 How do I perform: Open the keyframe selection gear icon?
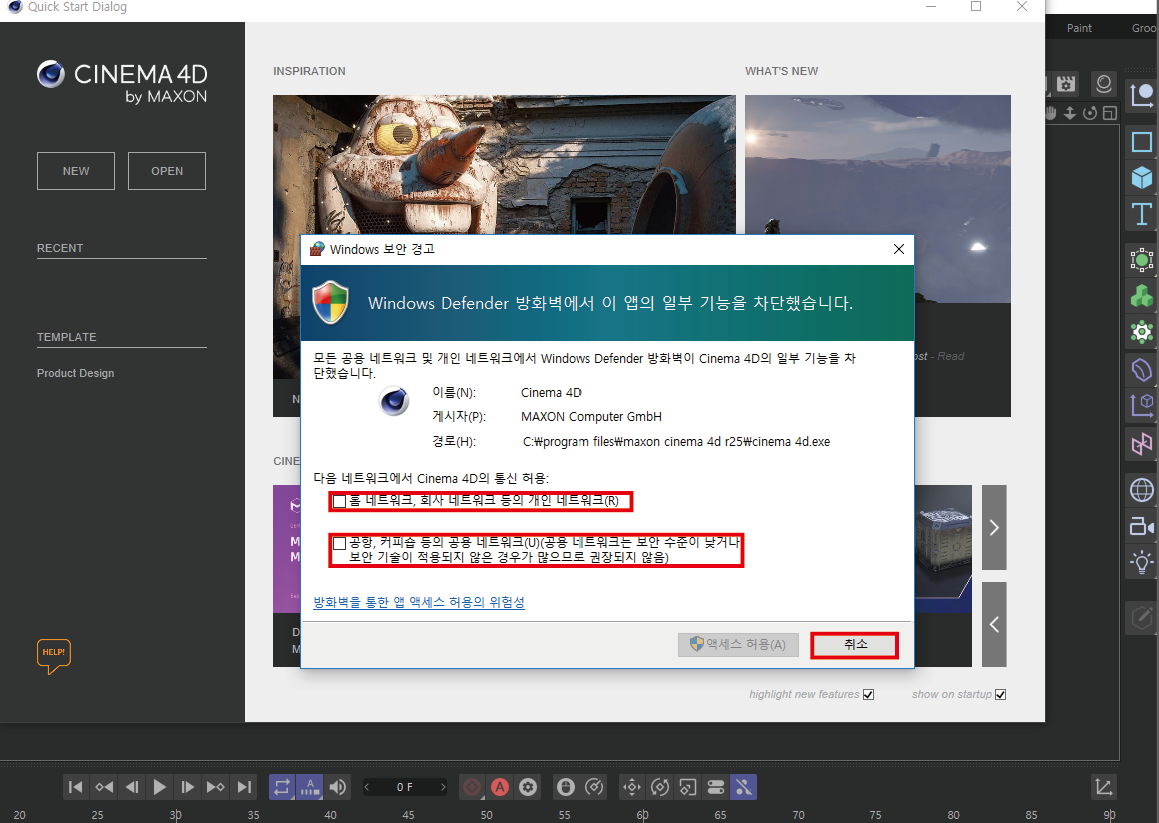click(x=528, y=787)
